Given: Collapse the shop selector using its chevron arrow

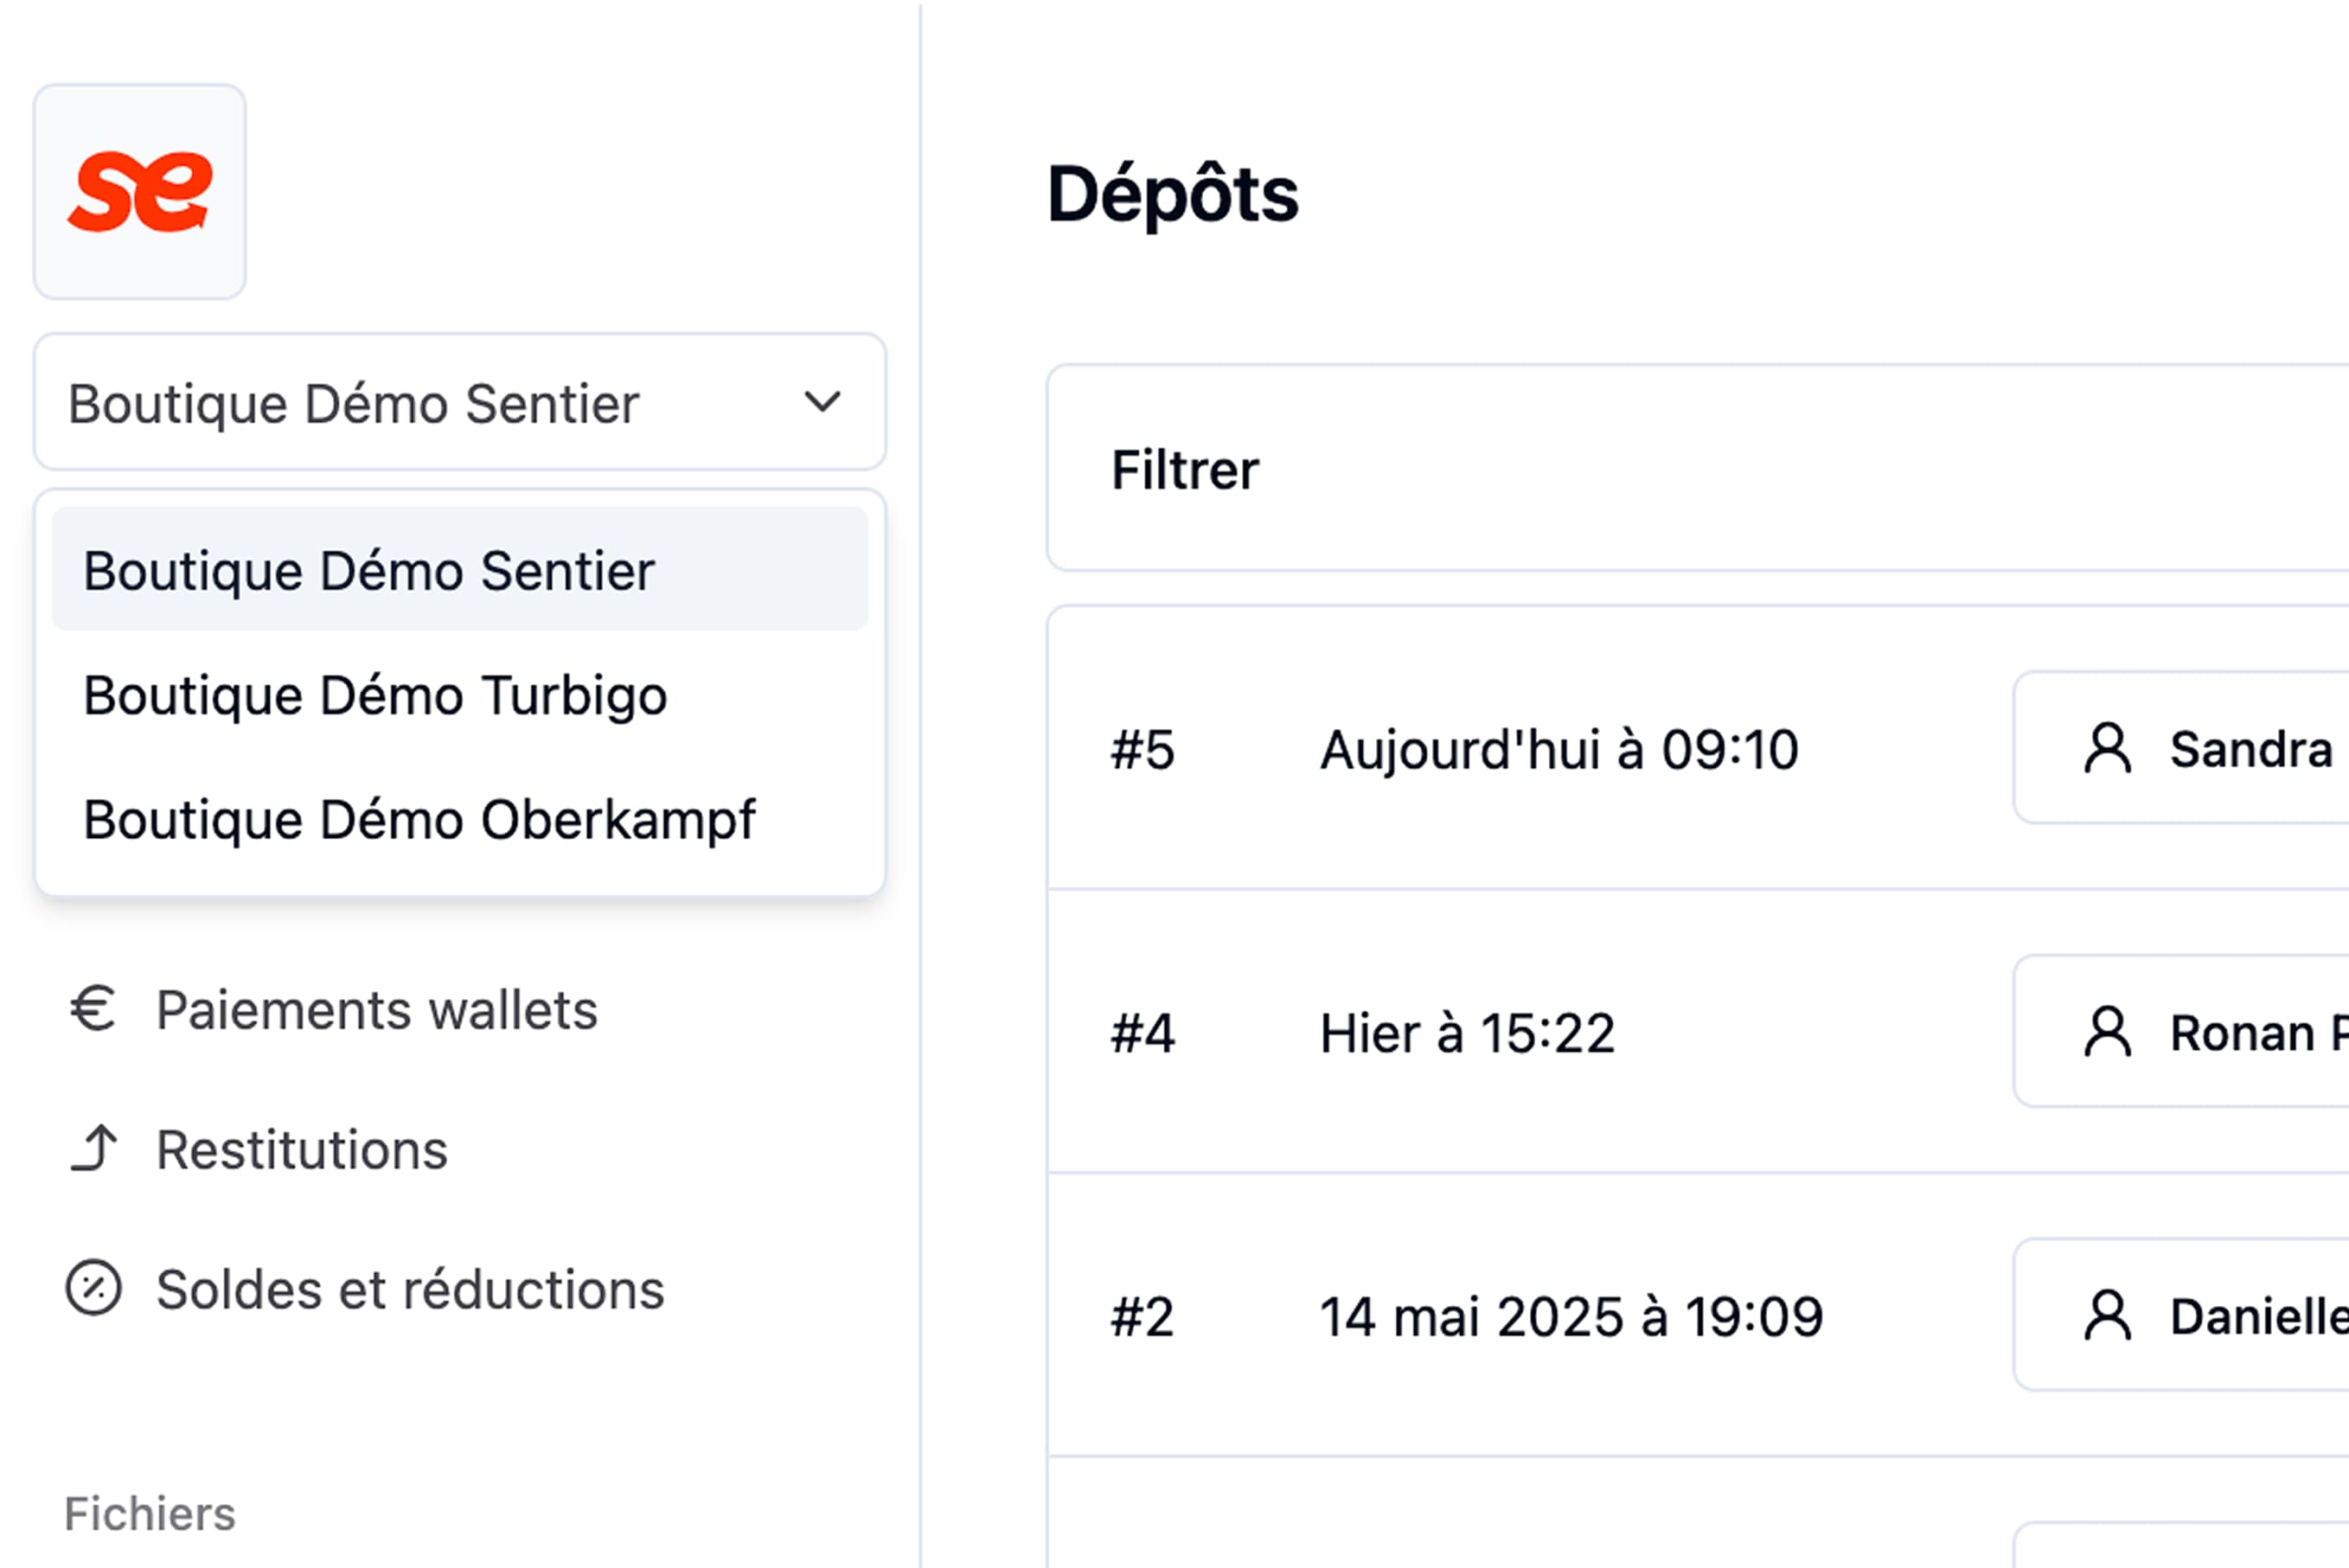Looking at the screenshot, I should 823,402.
